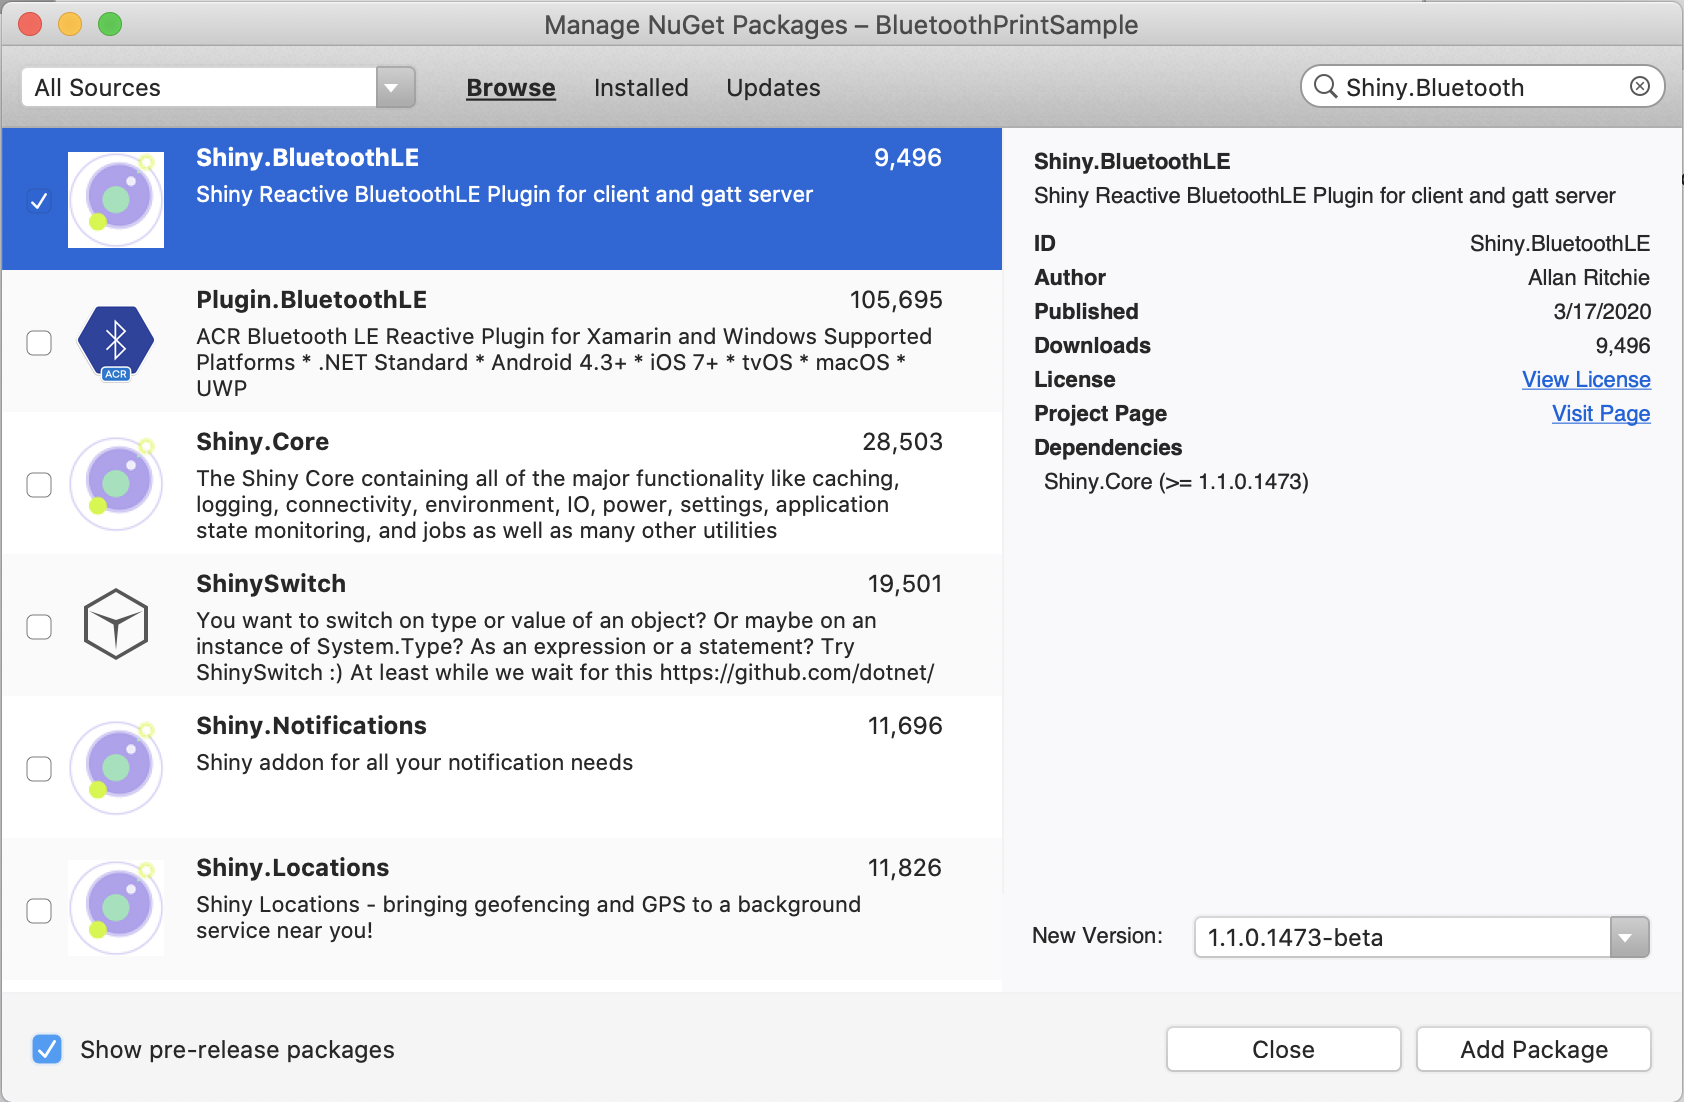Screen dimensions: 1684x1102
Task: Click the search magnifier icon
Action: [1325, 87]
